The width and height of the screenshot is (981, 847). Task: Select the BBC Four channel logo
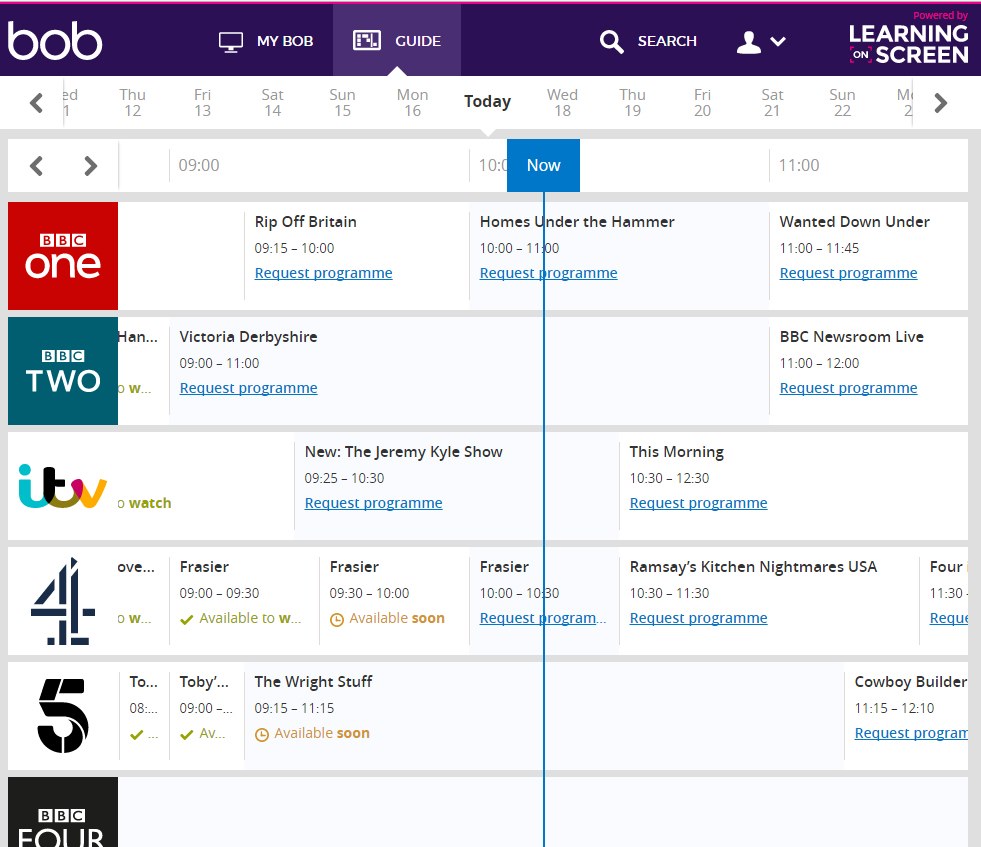coord(63,812)
